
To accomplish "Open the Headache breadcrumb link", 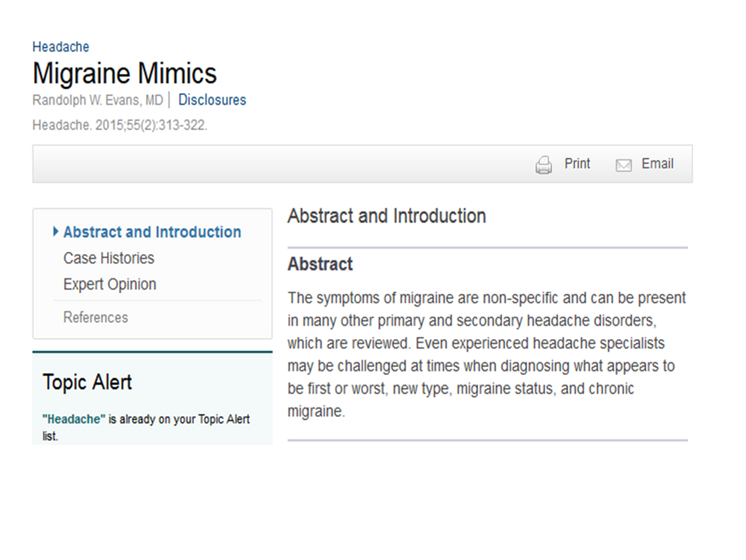I will click(x=60, y=47).
